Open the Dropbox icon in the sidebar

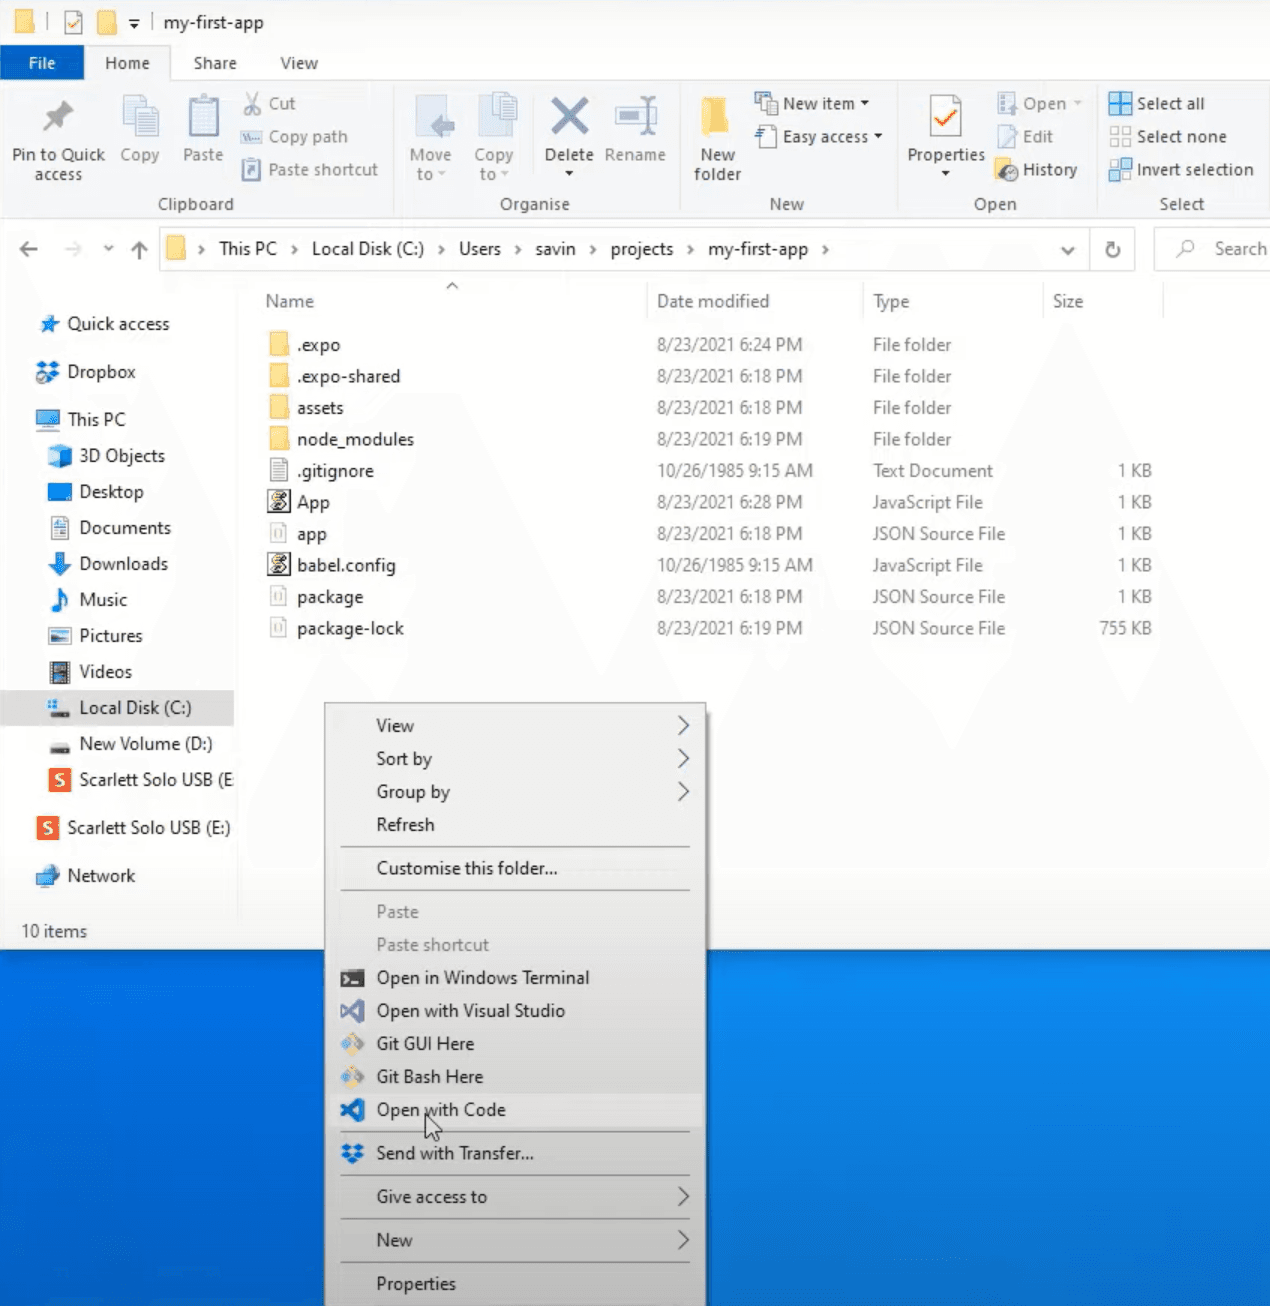pyautogui.click(x=48, y=371)
